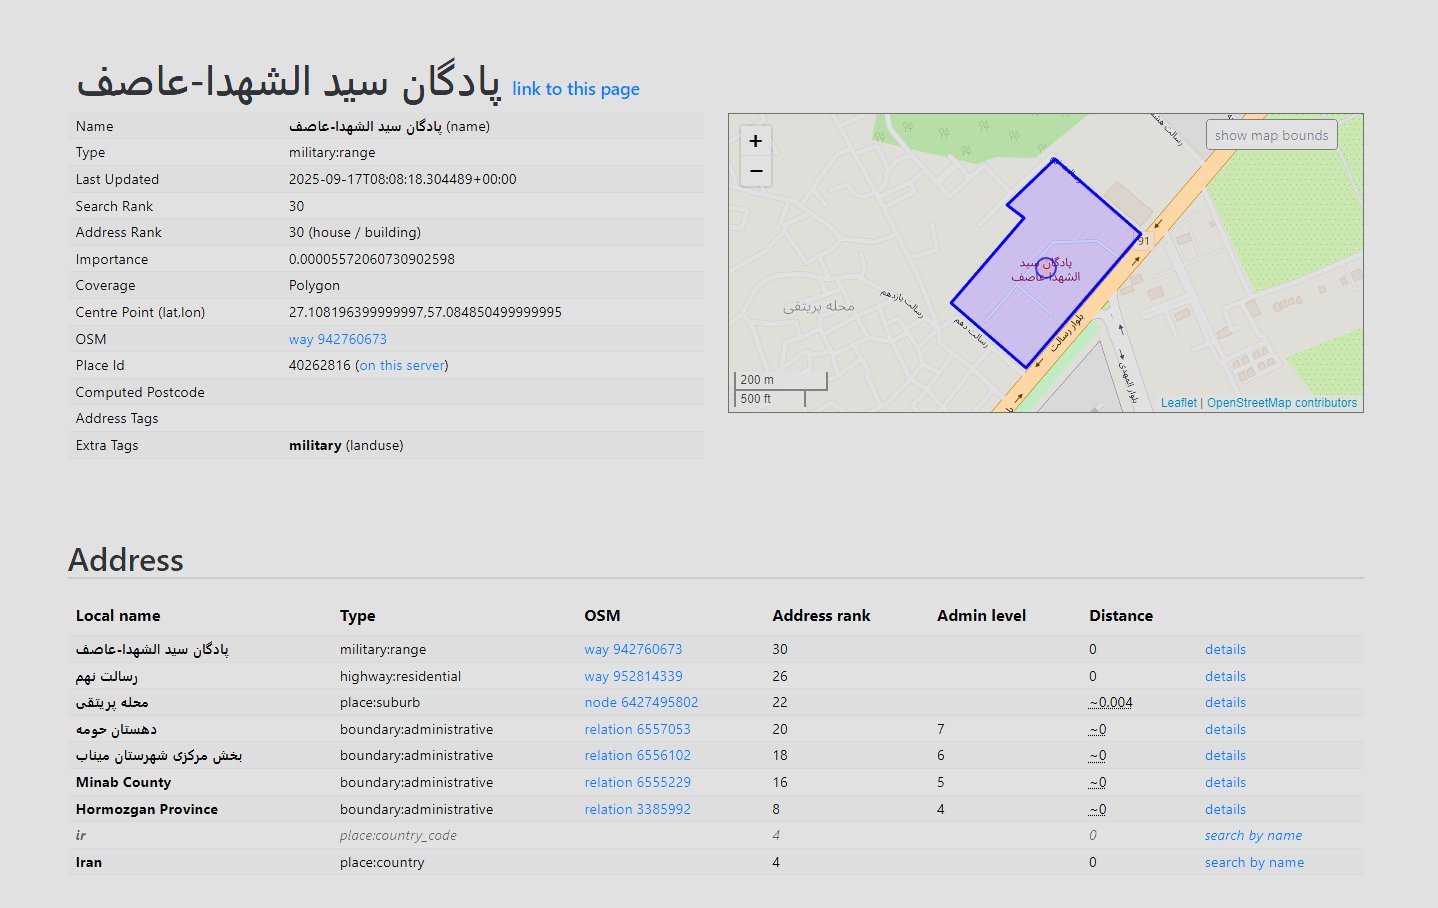View details for highway:residential row

pyautogui.click(x=1225, y=676)
